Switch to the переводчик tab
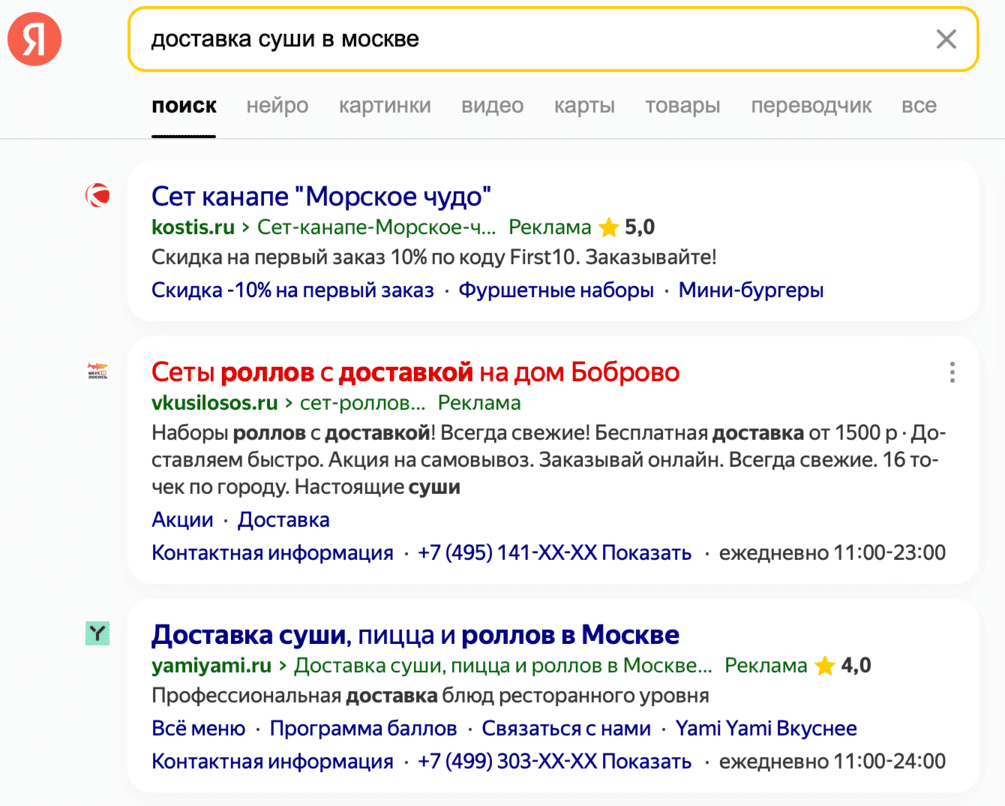Screen dimensions: 1005x806 click(x=811, y=105)
